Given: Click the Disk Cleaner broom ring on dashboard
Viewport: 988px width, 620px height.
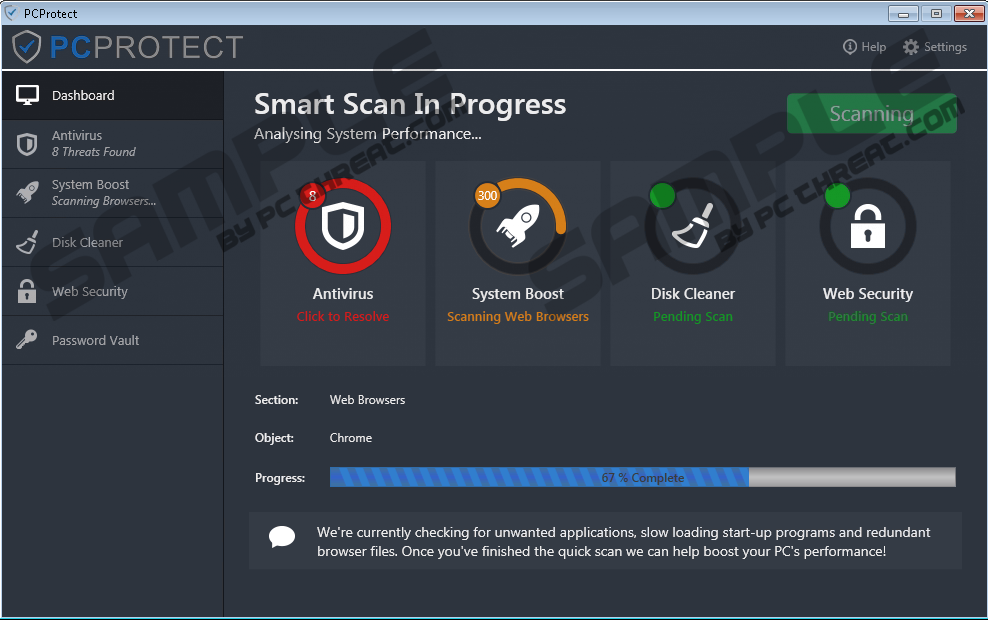Looking at the screenshot, I should pyautogui.click(x=692, y=226).
